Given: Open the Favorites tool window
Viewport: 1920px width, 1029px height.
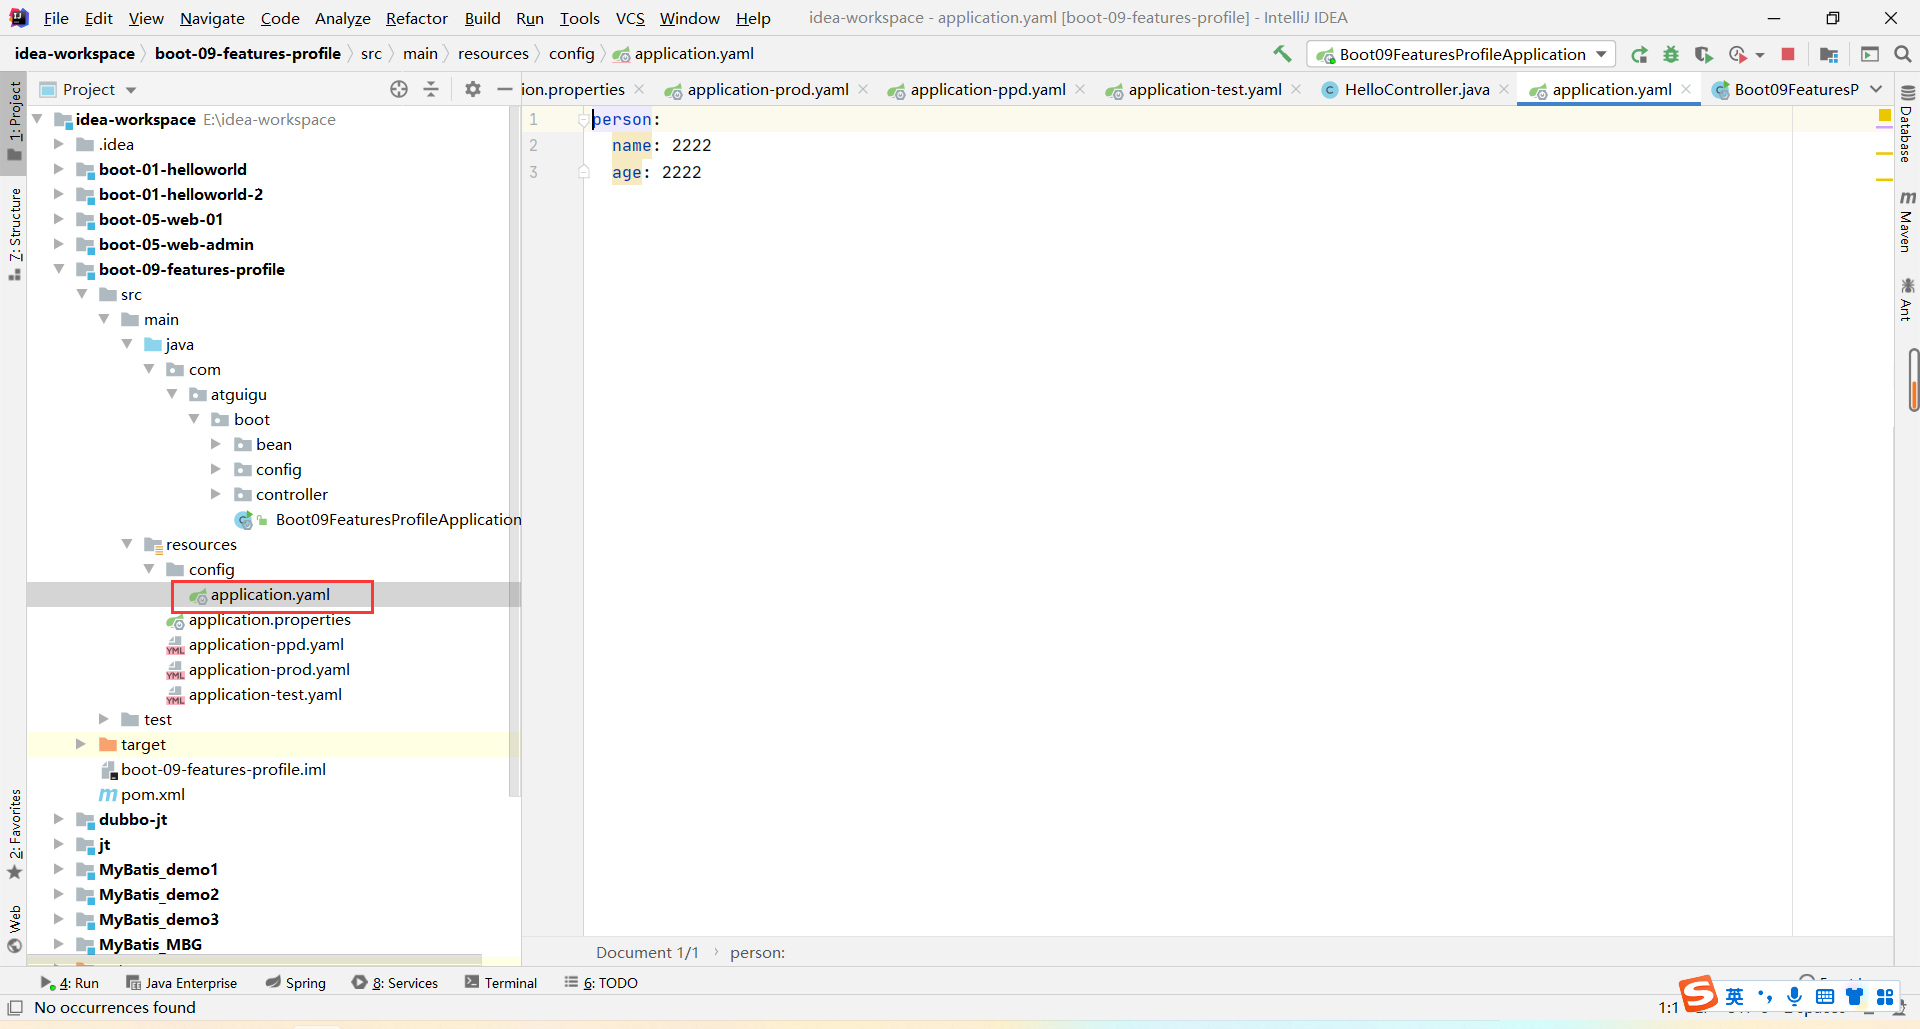Looking at the screenshot, I should coord(14,834).
